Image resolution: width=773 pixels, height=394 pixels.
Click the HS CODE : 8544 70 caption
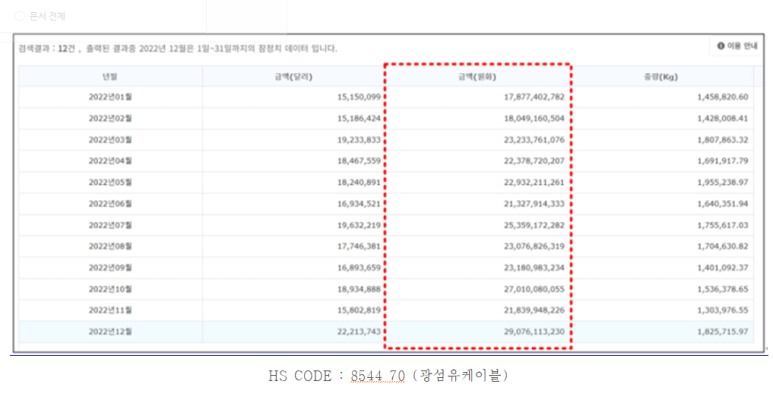[388, 376]
